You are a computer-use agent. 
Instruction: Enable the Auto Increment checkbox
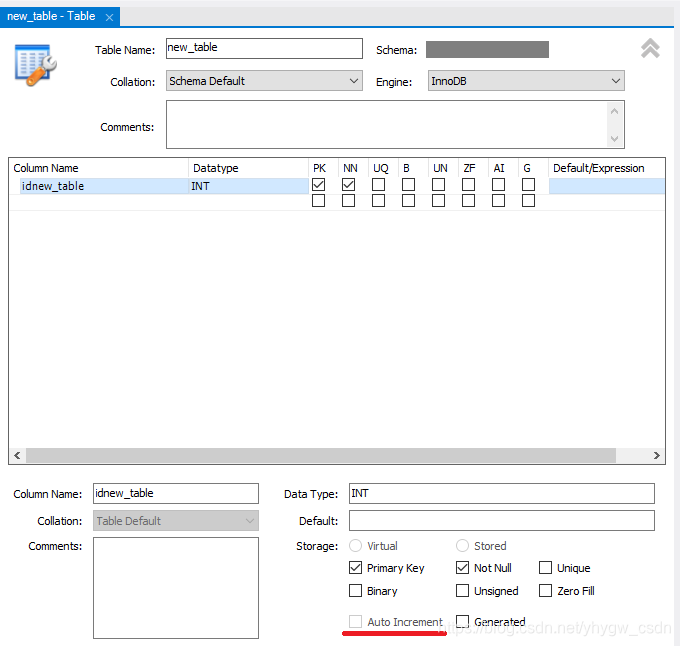coord(355,621)
